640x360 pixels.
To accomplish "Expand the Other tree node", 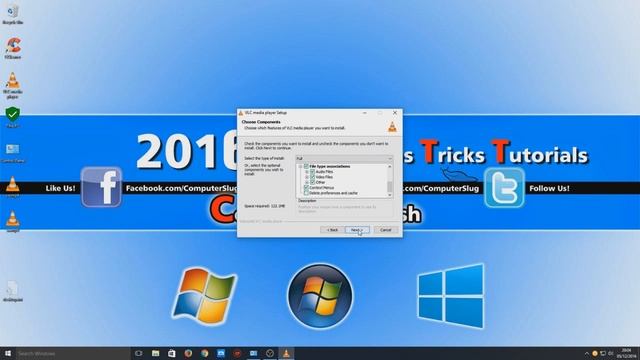I will point(307,182).
